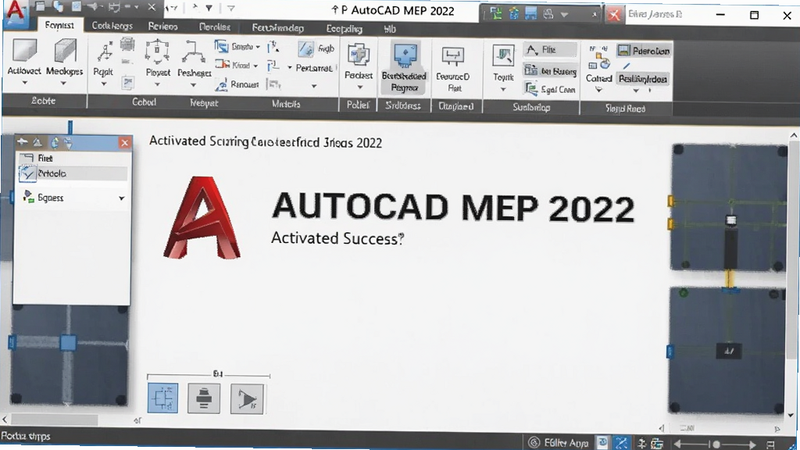Viewport: 800px width, 450px height.
Task: Click the Ployact tool icon
Action: (157, 53)
